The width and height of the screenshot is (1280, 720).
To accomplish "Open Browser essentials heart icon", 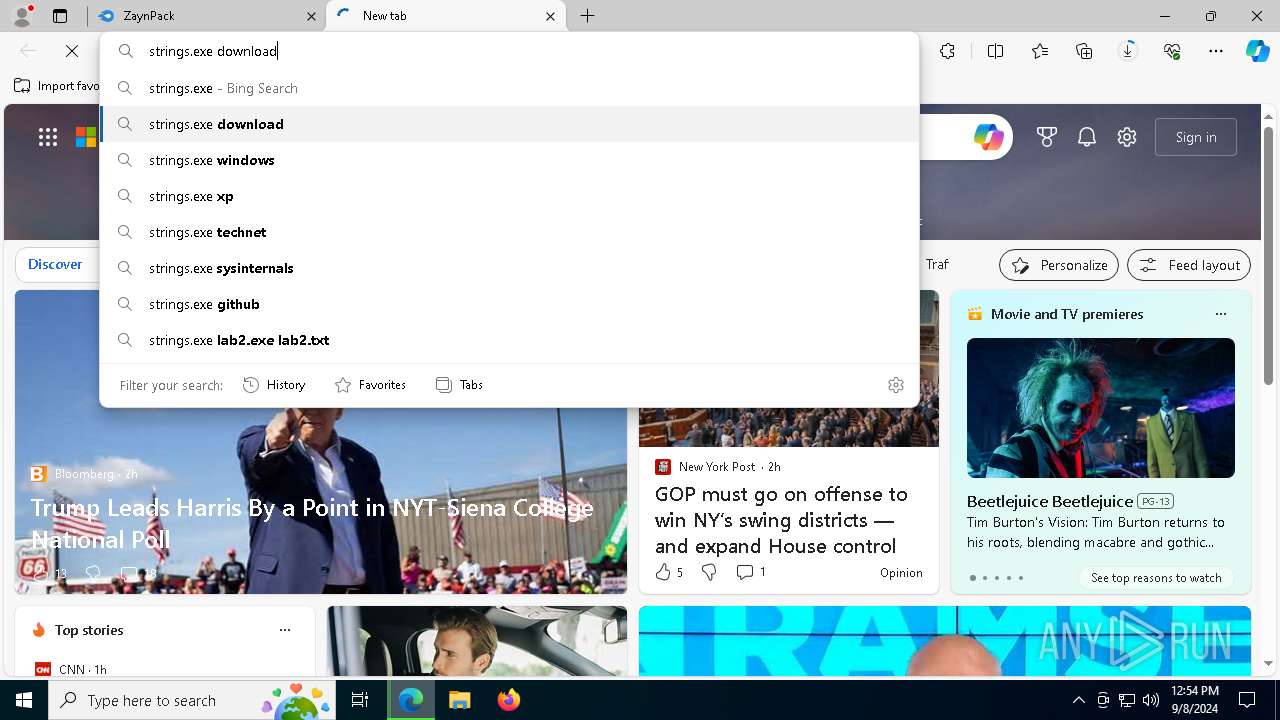I will (1172, 51).
